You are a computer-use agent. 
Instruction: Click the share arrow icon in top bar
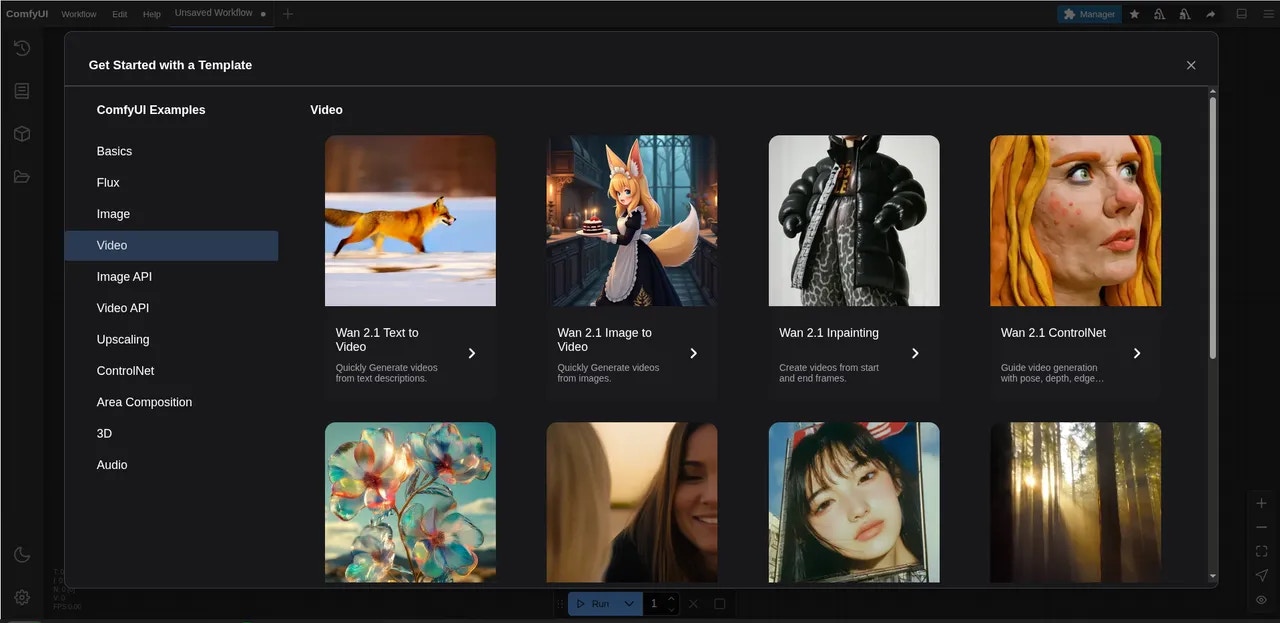(x=1210, y=14)
